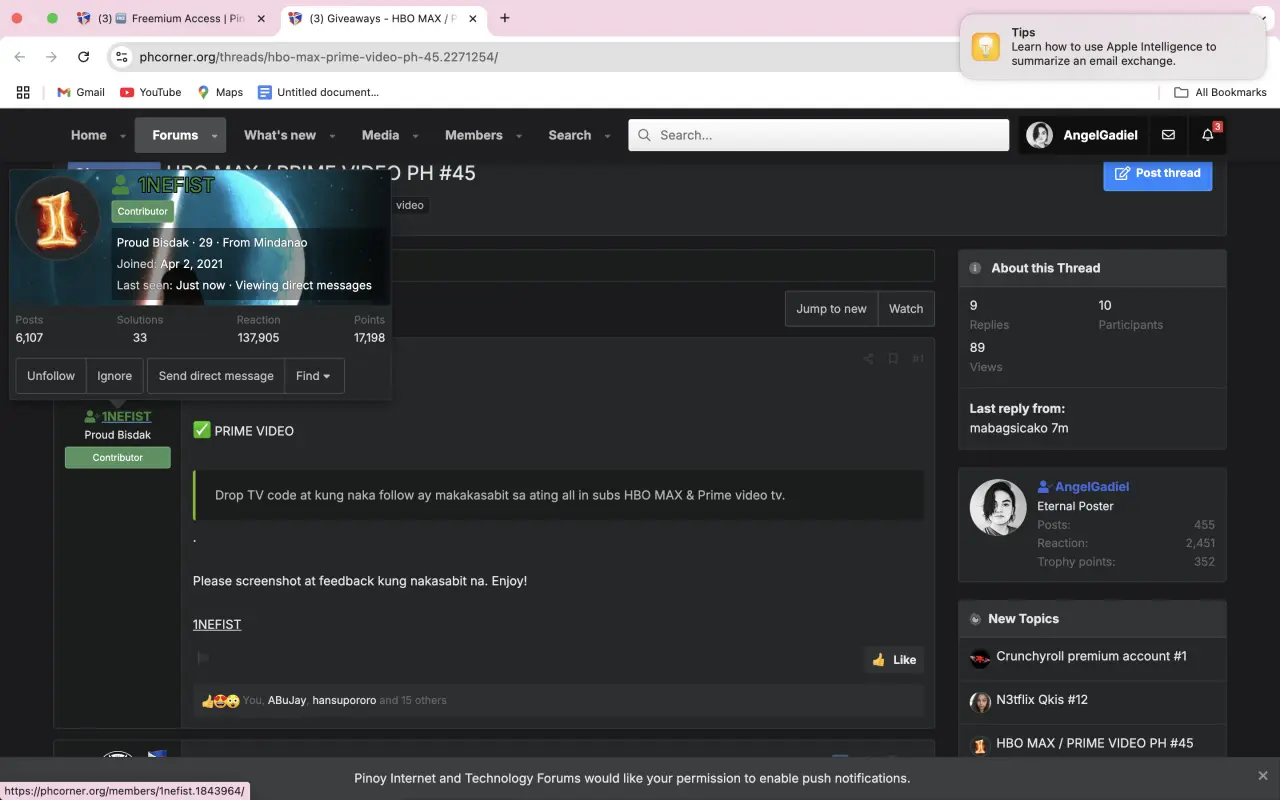Image resolution: width=1280 pixels, height=800 pixels.
Task: Expand the Media dropdown arrow
Action: (x=415, y=136)
